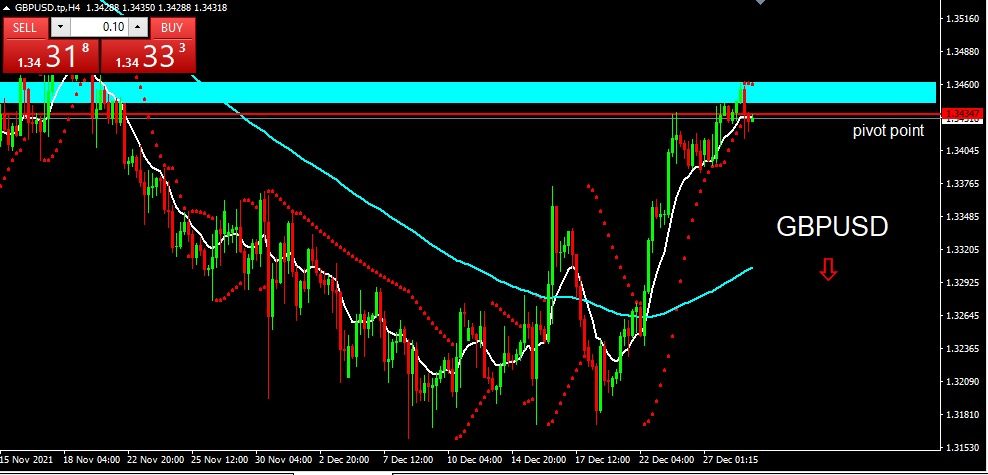Image resolution: width=988 pixels, height=475 pixels.
Task: Click the '2 Dec 20:00' time axis label
Action: [x=346, y=460]
